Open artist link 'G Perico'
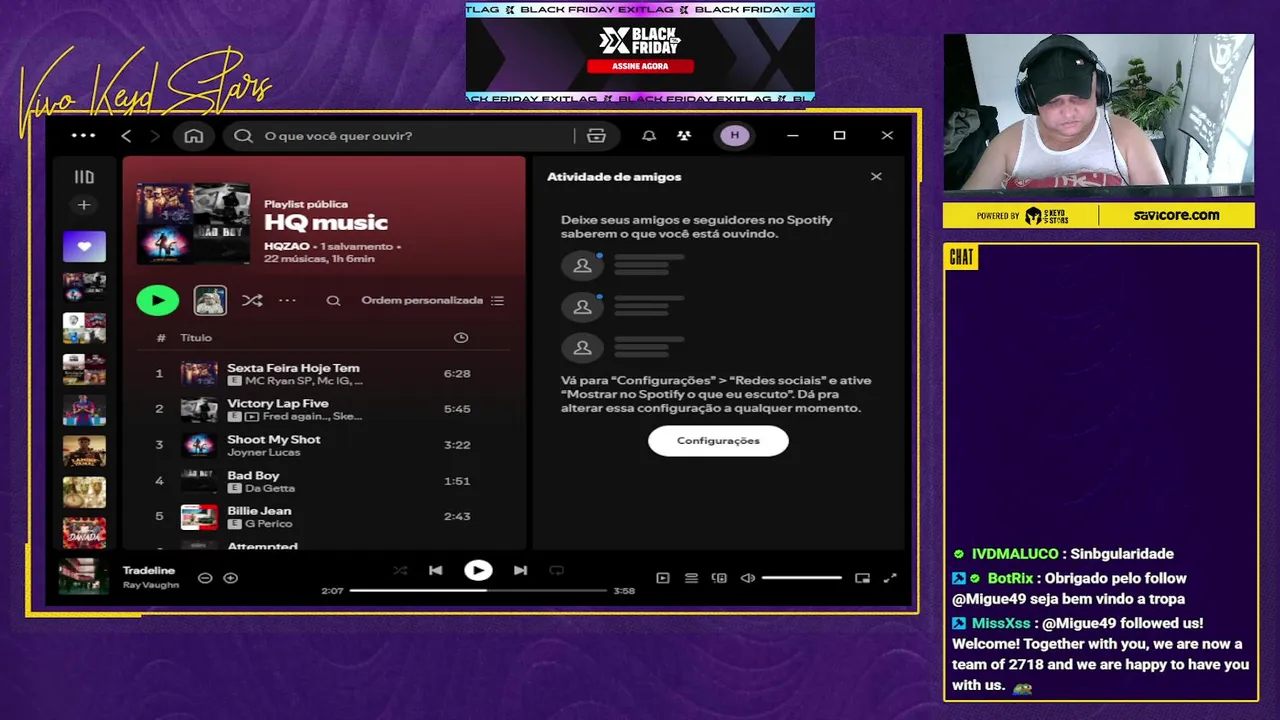The height and width of the screenshot is (720, 1280). (x=268, y=524)
